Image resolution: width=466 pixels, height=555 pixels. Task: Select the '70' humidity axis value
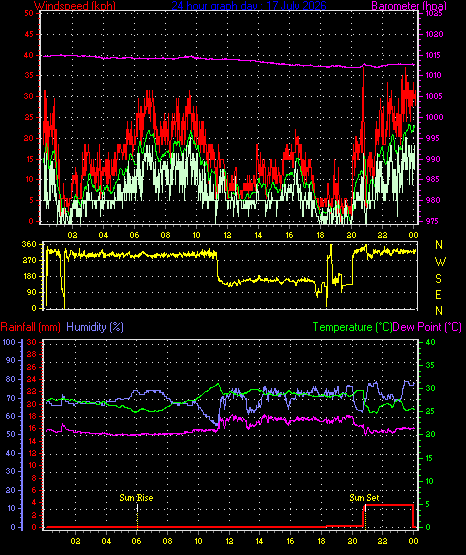(11, 398)
